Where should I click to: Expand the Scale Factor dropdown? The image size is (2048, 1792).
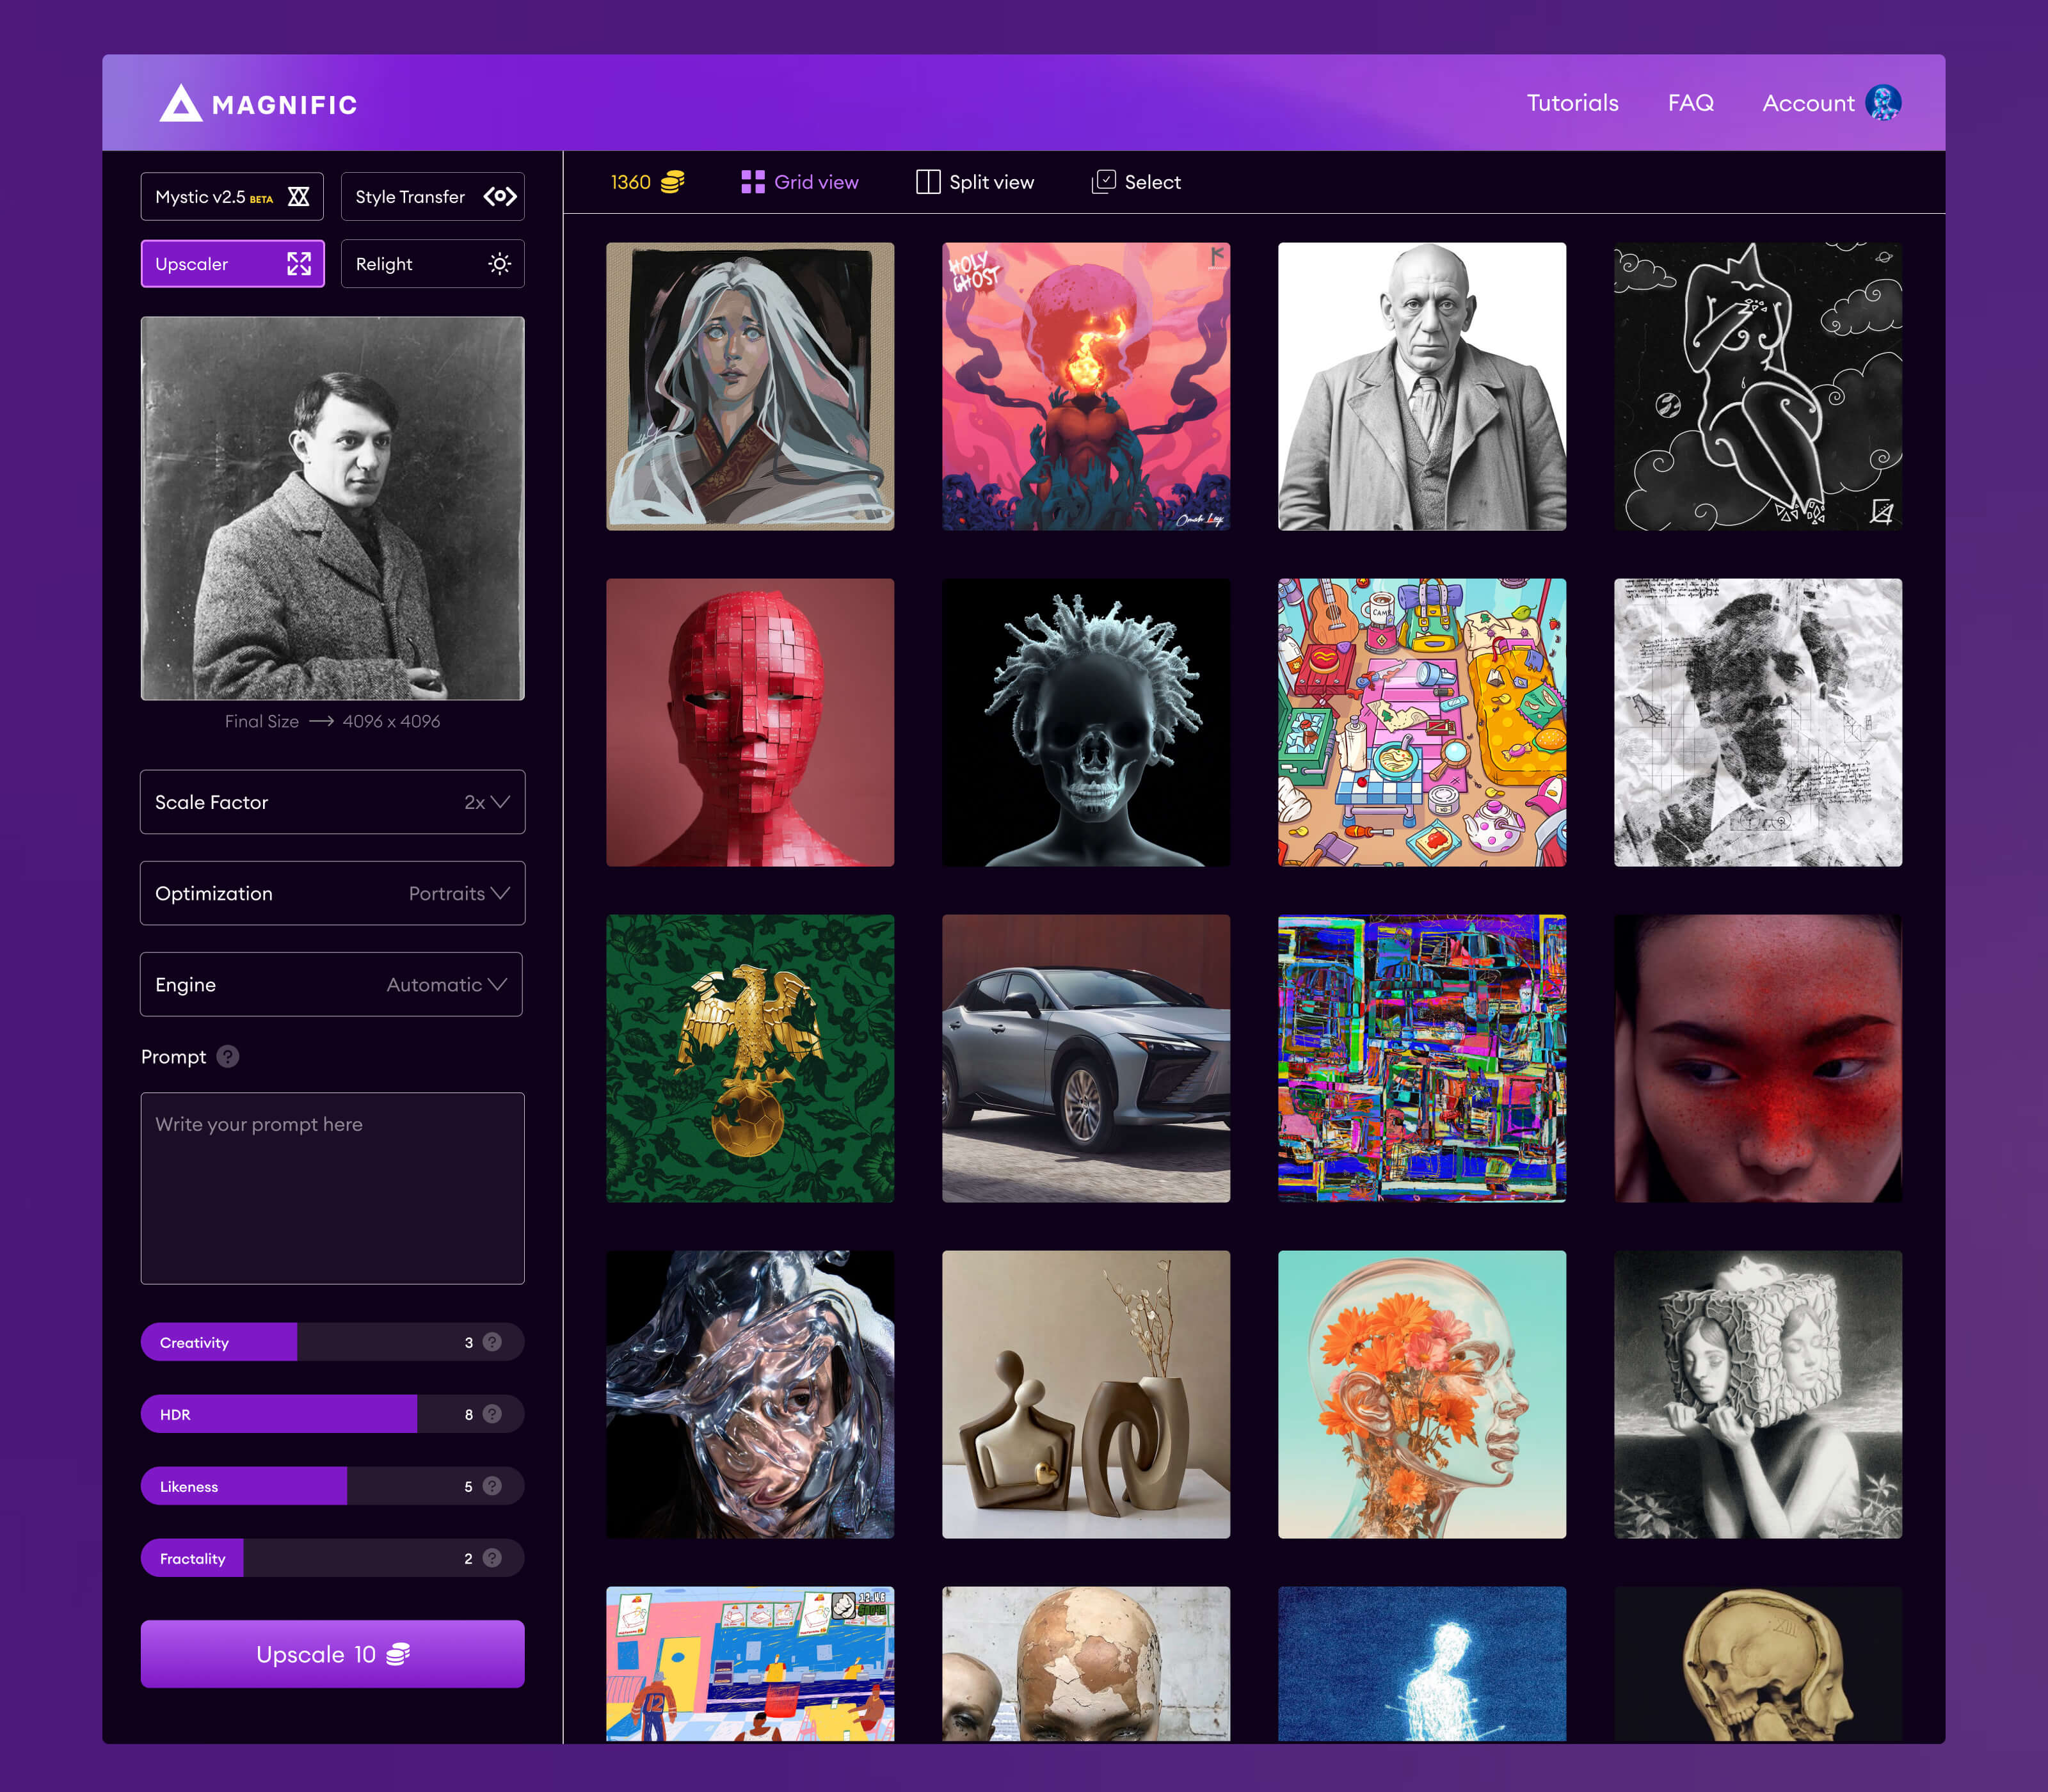(332, 802)
